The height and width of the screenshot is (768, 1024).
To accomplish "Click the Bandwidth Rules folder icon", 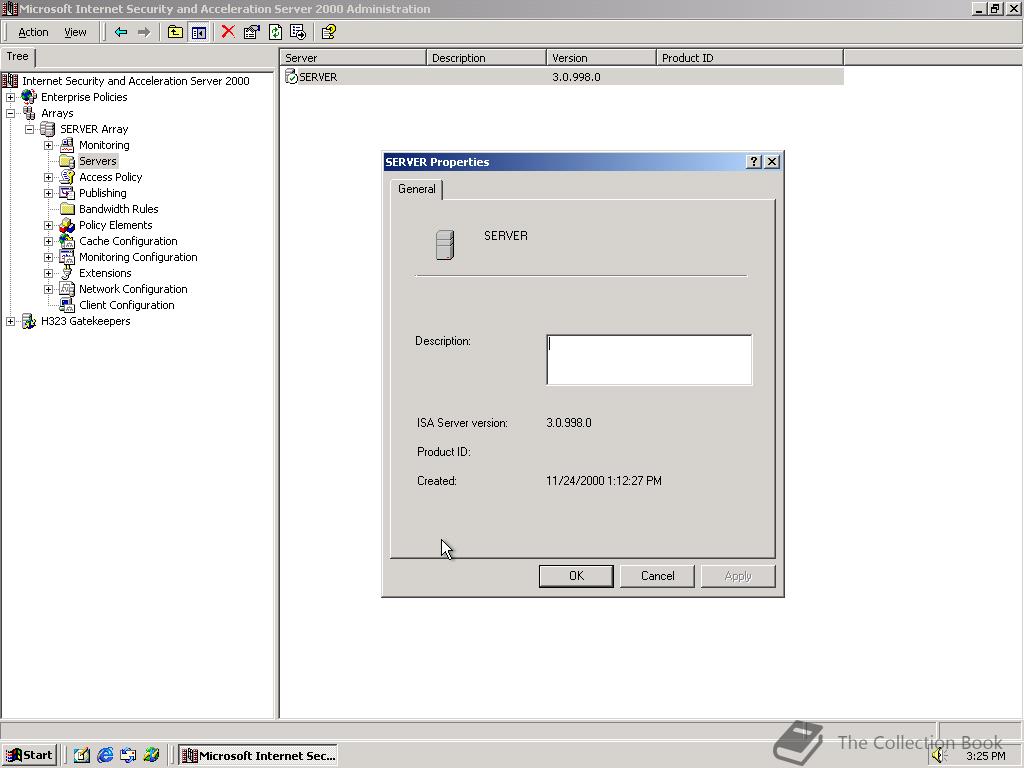I will click(x=67, y=209).
